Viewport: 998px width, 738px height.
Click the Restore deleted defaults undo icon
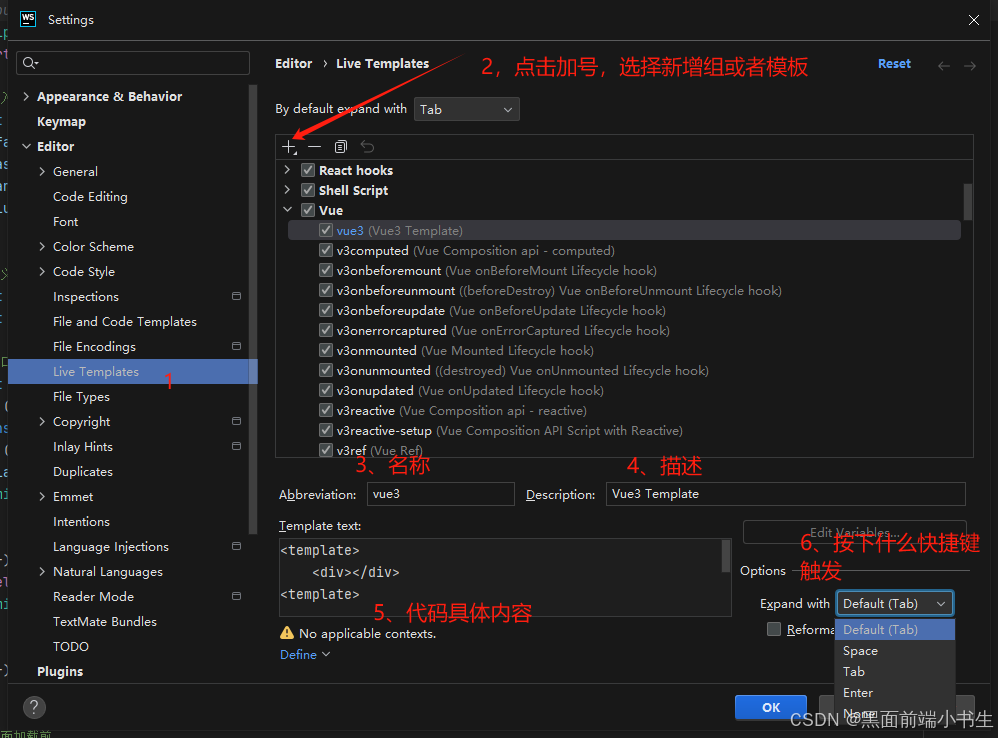(367, 147)
